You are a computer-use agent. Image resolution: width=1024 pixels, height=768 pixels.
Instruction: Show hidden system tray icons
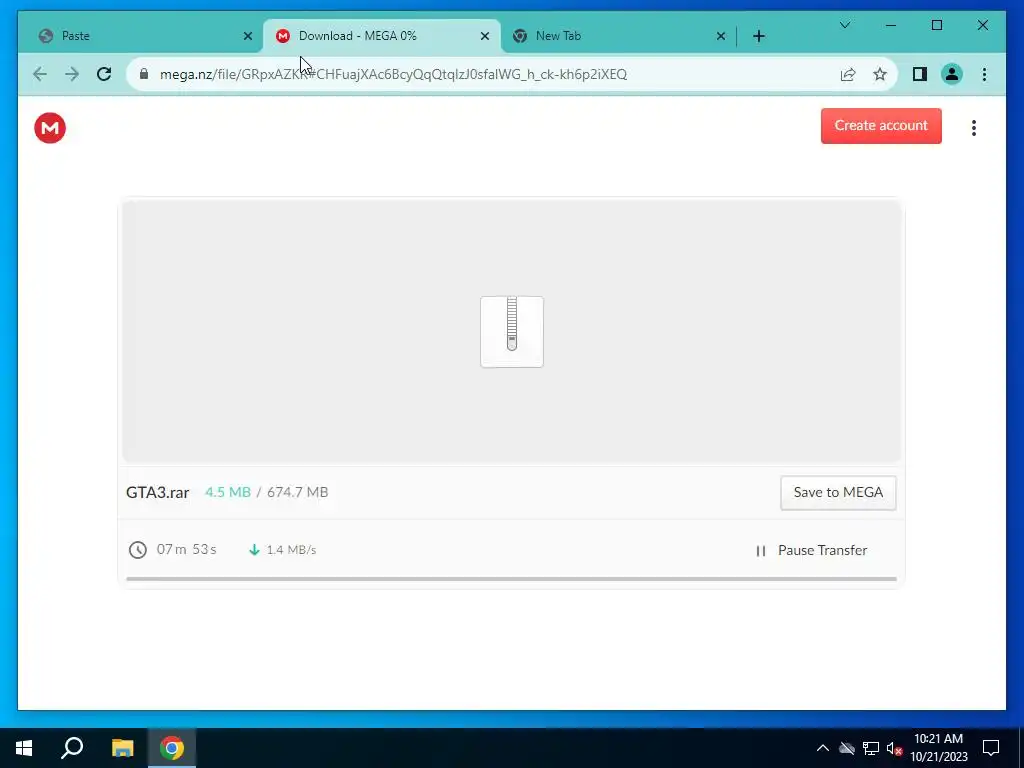click(x=823, y=748)
